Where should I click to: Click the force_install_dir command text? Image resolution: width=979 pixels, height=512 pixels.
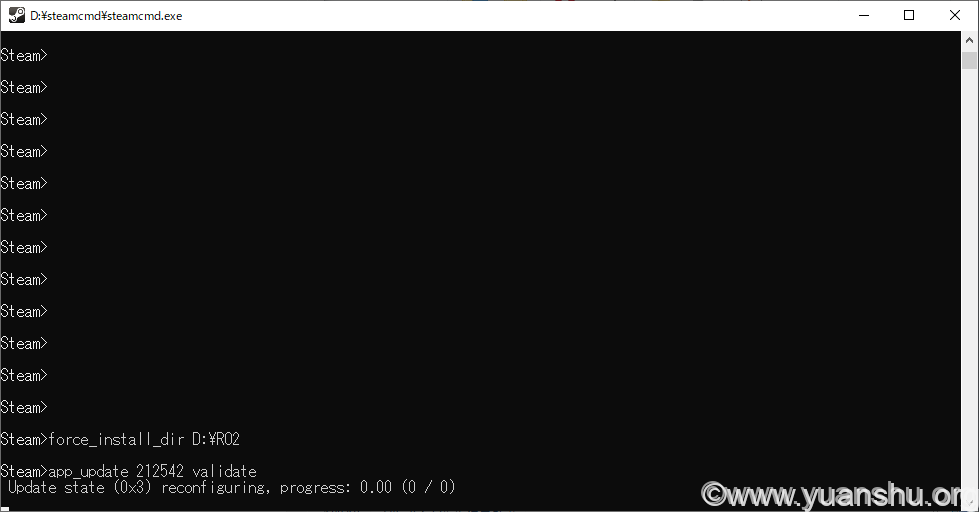point(117,440)
